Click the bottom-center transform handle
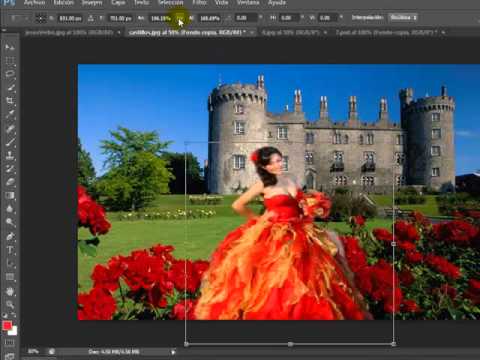The width and height of the screenshot is (480, 360). (x=290, y=344)
